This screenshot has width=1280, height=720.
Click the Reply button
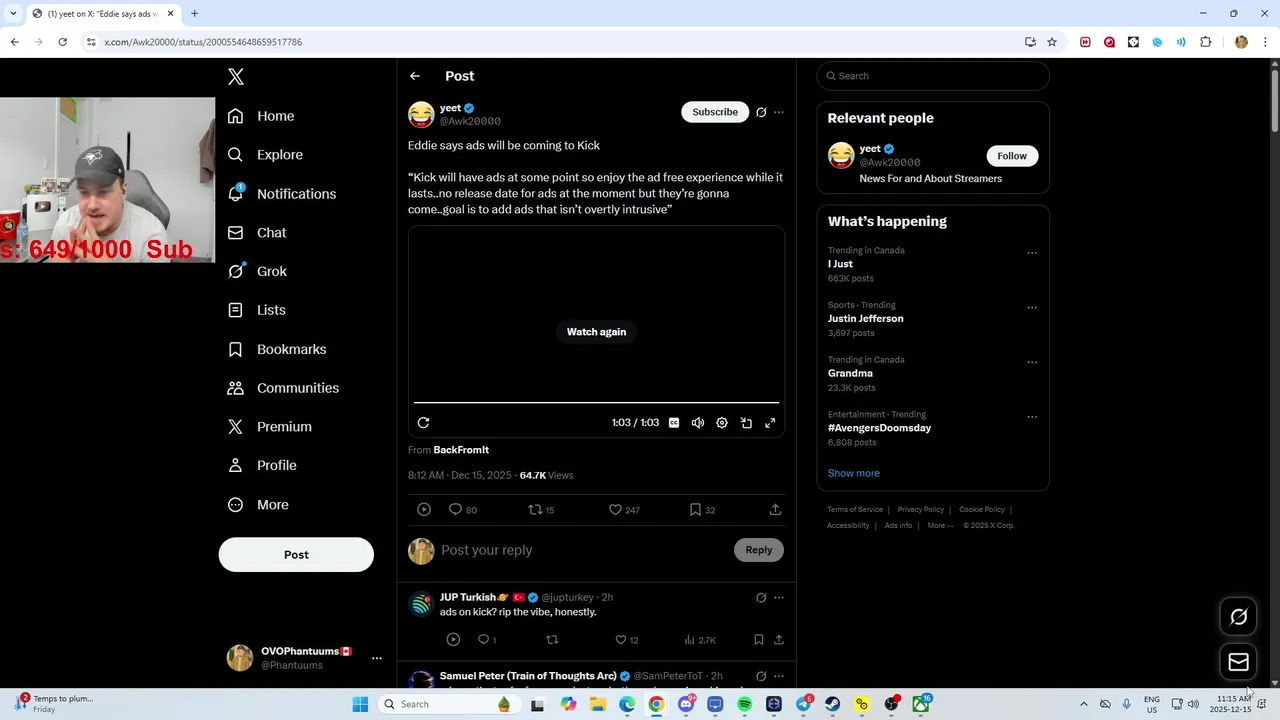click(759, 550)
